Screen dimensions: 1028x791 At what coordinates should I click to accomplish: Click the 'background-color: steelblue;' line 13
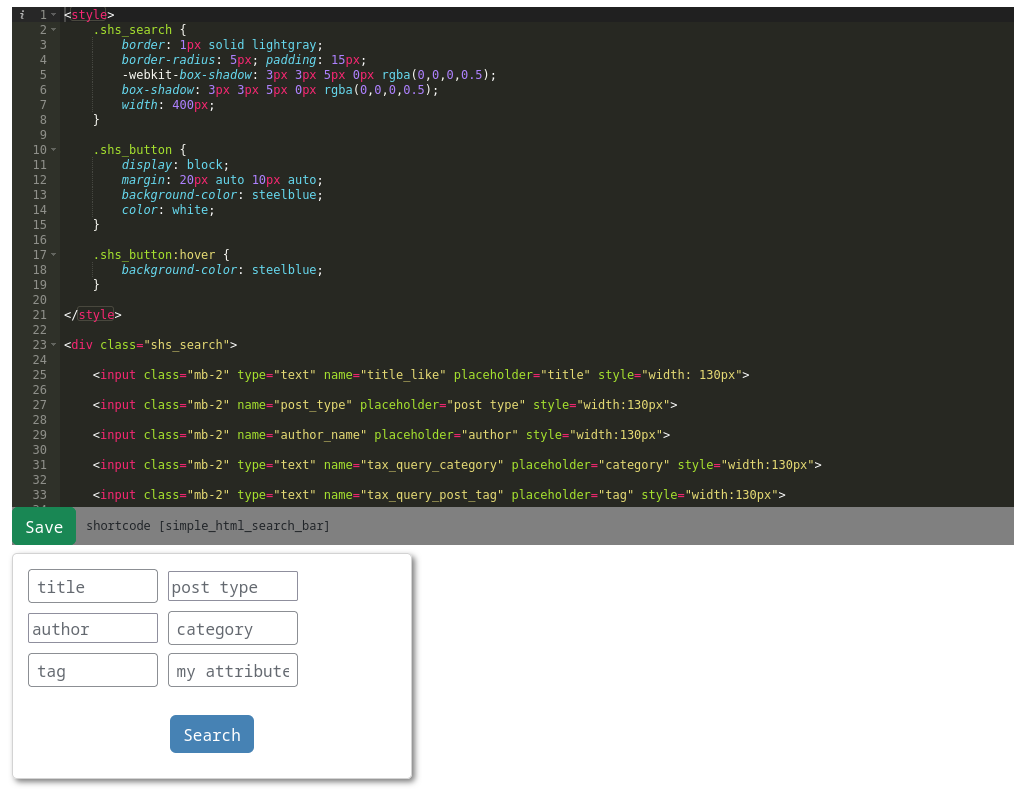point(222,195)
